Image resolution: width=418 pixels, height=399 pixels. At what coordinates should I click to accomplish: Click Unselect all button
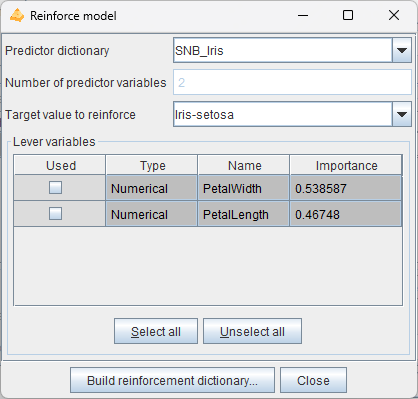pos(252,331)
